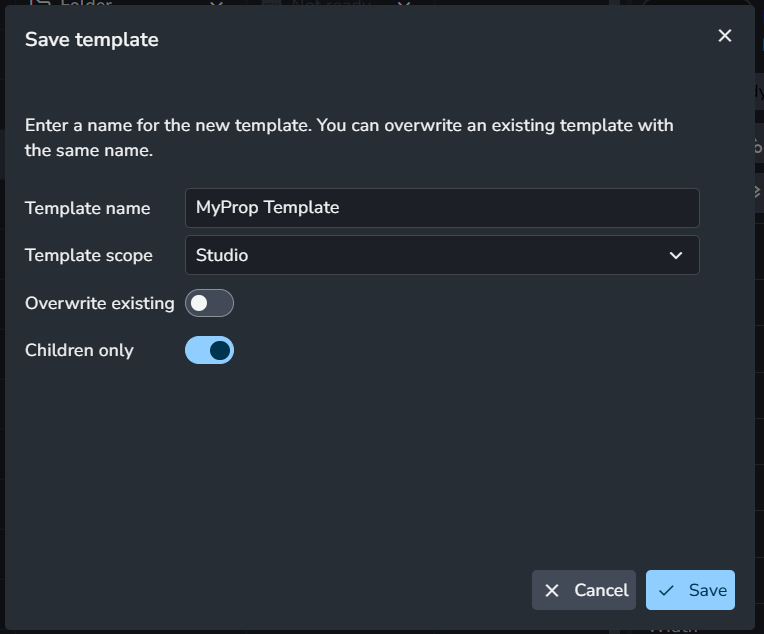Screen dimensions: 764x634
Task: Click the 'Overwrite existing' label text
Action: coord(99,303)
